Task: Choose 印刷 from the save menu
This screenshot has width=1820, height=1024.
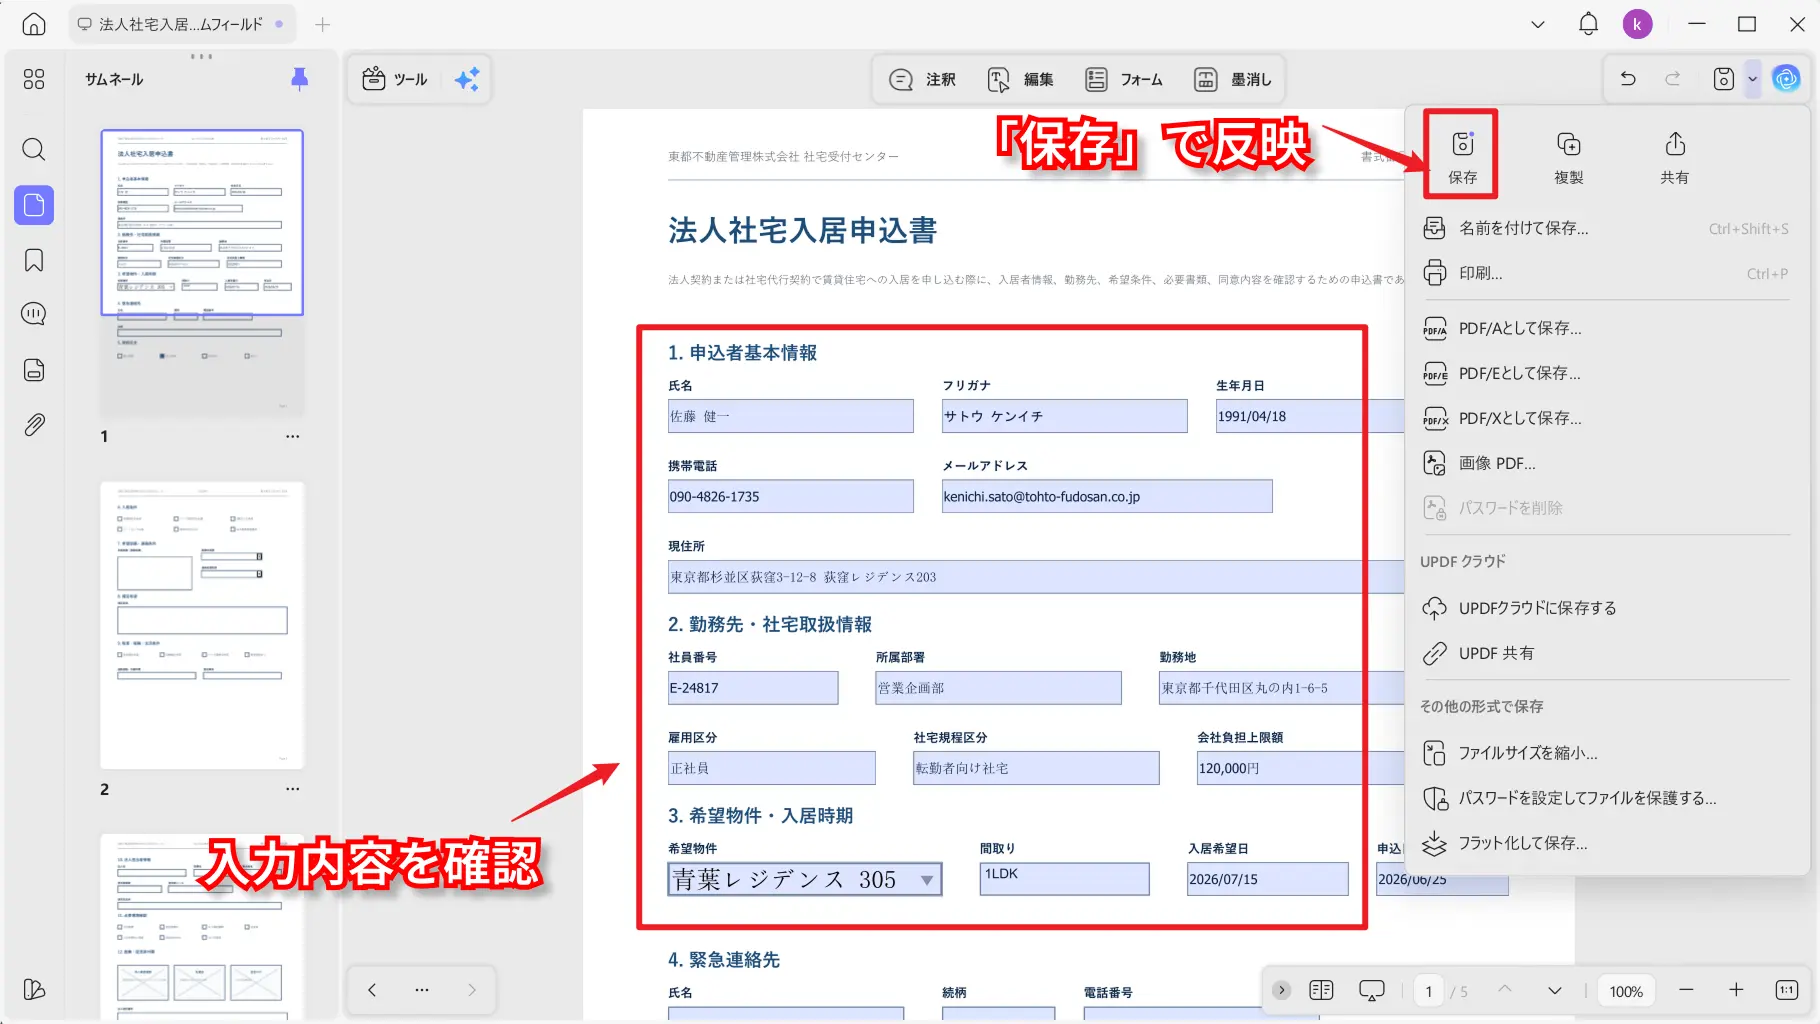Action: (1605, 273)
